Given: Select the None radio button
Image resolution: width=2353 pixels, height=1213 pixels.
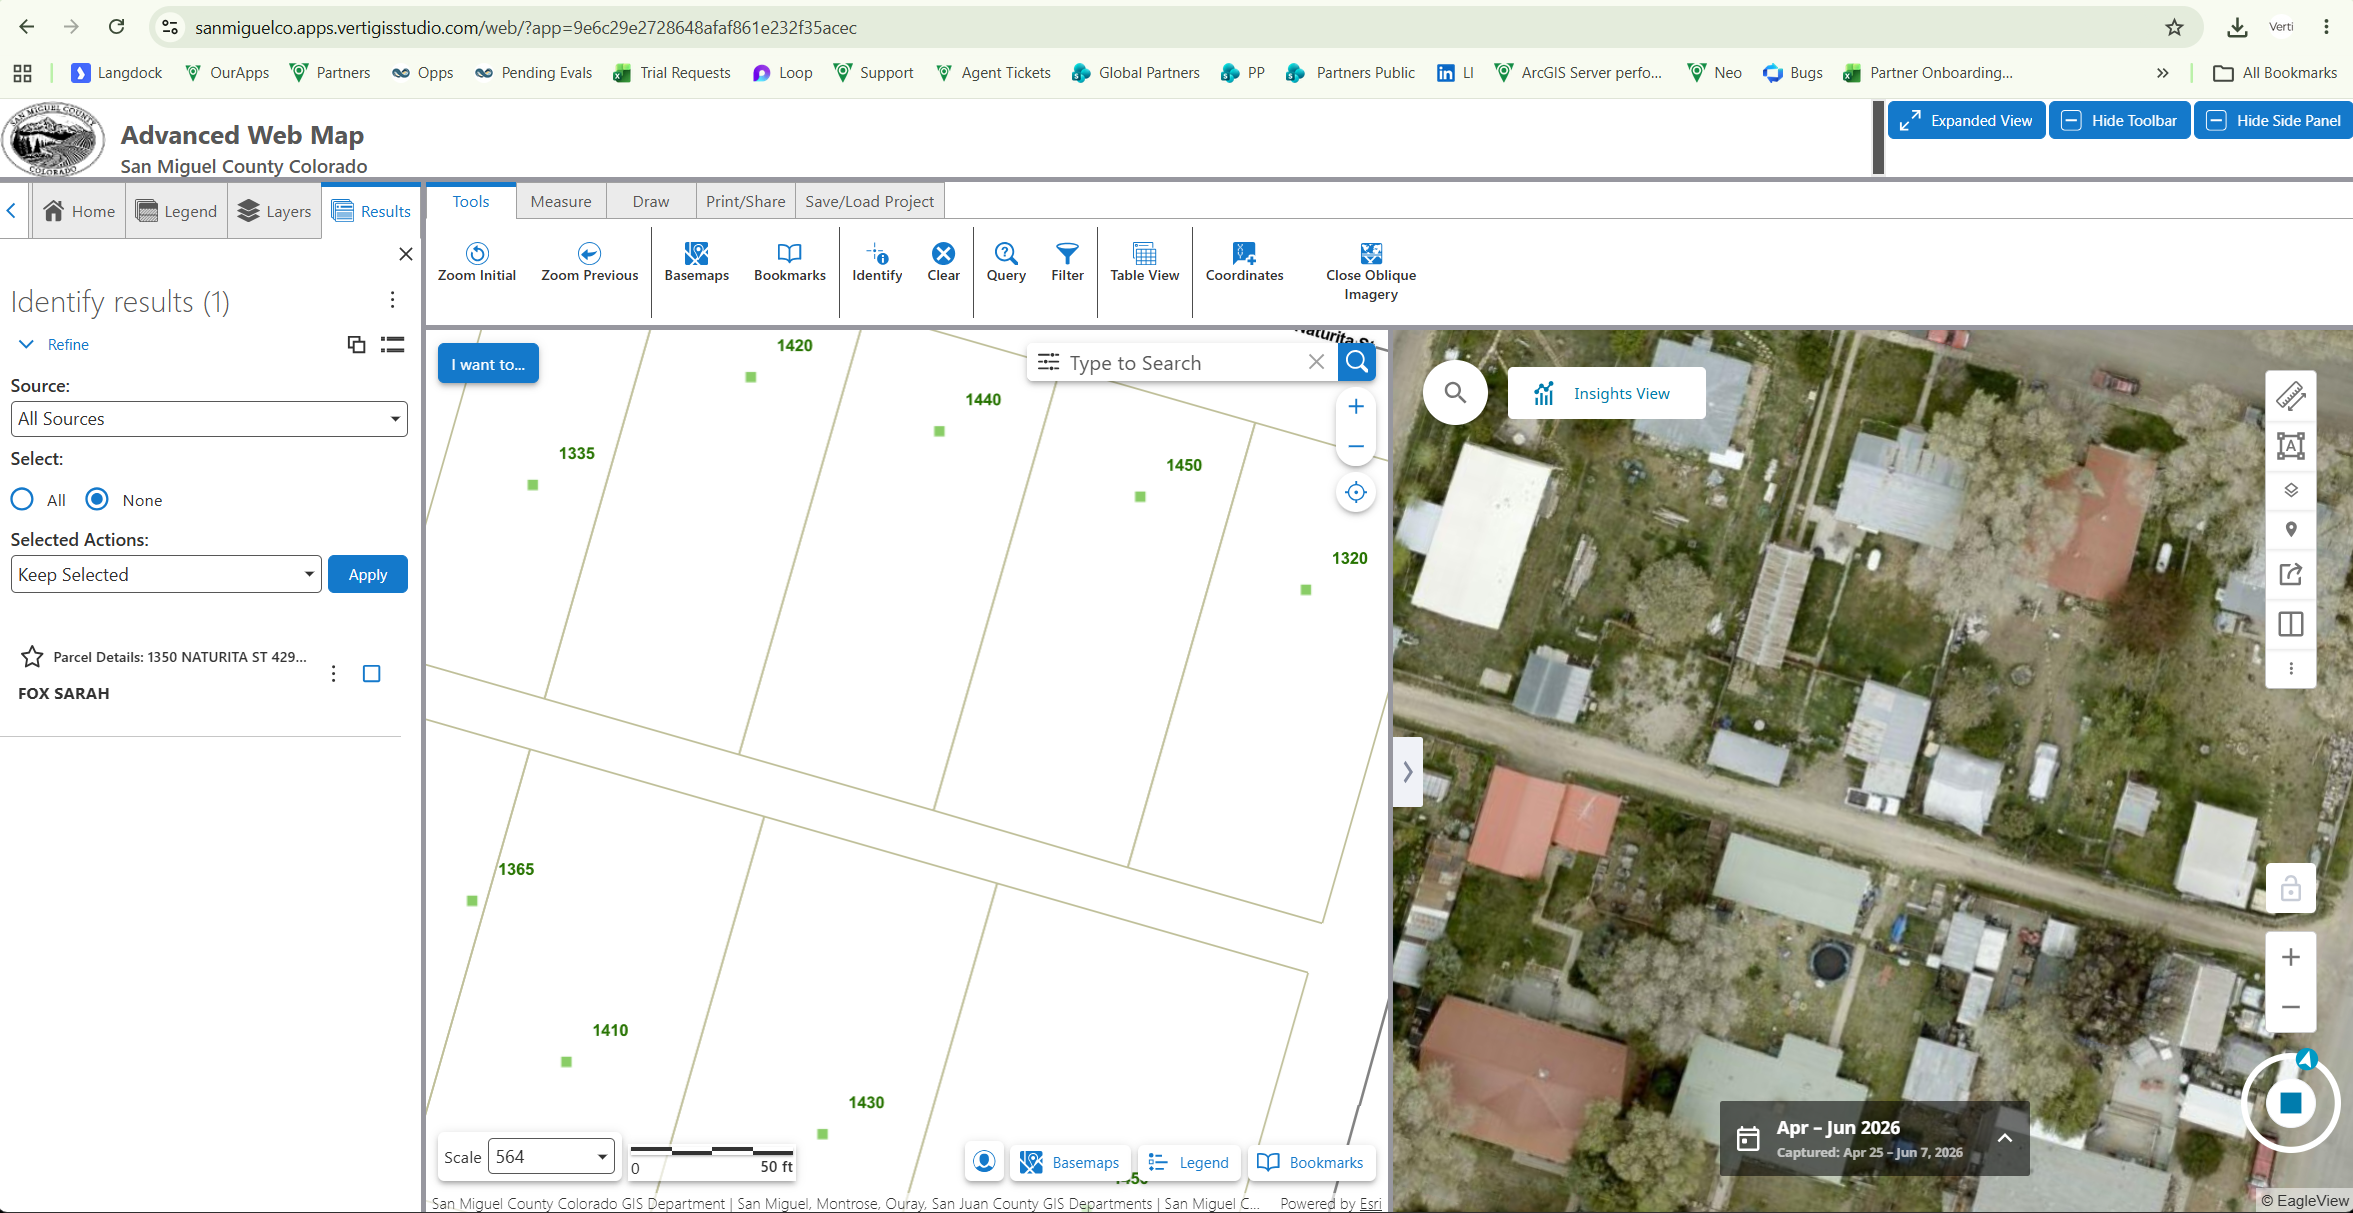Looking at the screenshot, I should [97, 499].
